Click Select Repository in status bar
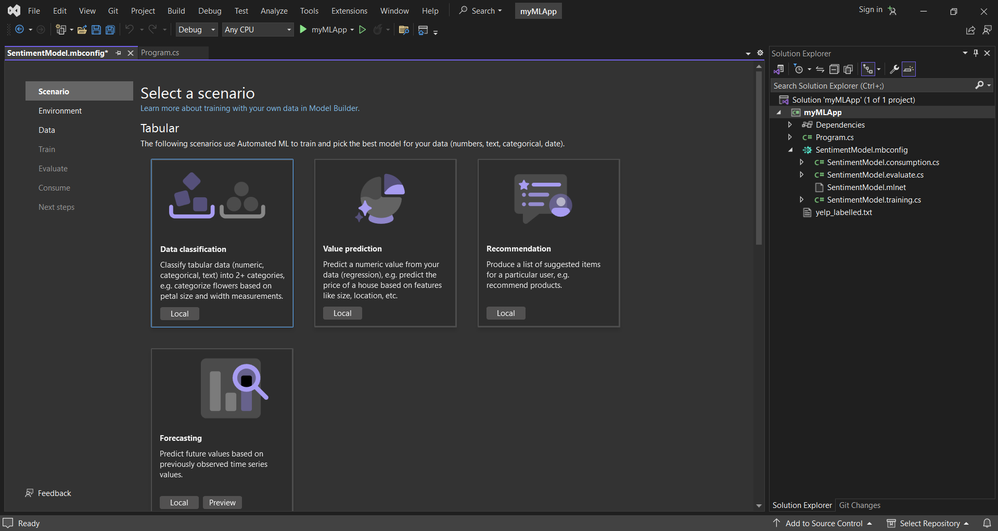This screenshot has height=531, width=998. click(928, 523)
